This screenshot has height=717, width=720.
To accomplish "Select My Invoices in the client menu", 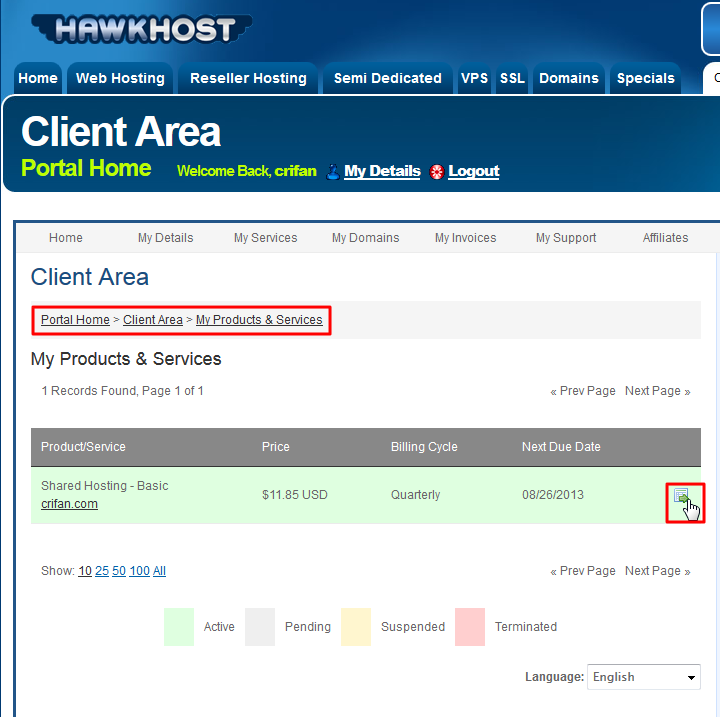I will click(x=466, y=237).
